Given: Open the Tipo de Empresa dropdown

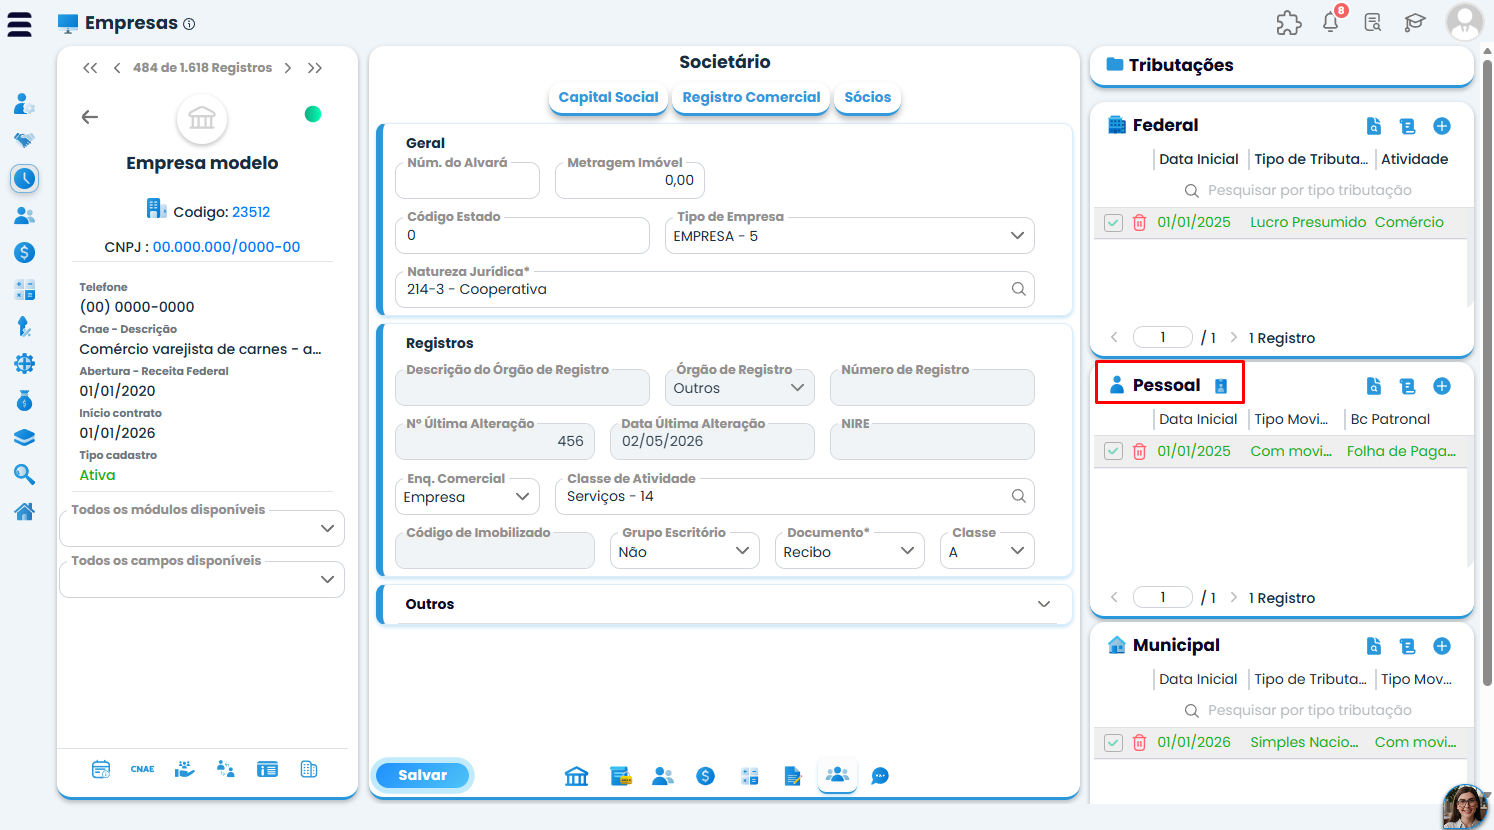Looking at the screenshot, I should pyautogui.click(x=850, y=236).
